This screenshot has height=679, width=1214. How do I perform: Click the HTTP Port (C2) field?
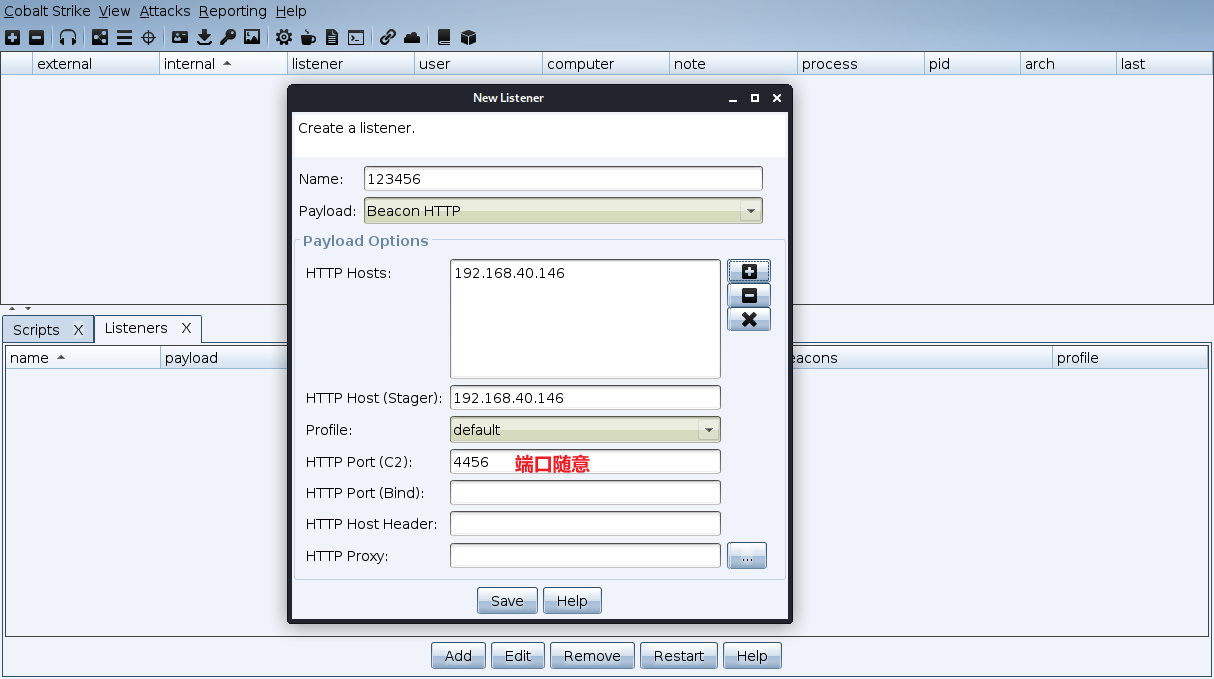pyautogui.click(x=585, y=462)
